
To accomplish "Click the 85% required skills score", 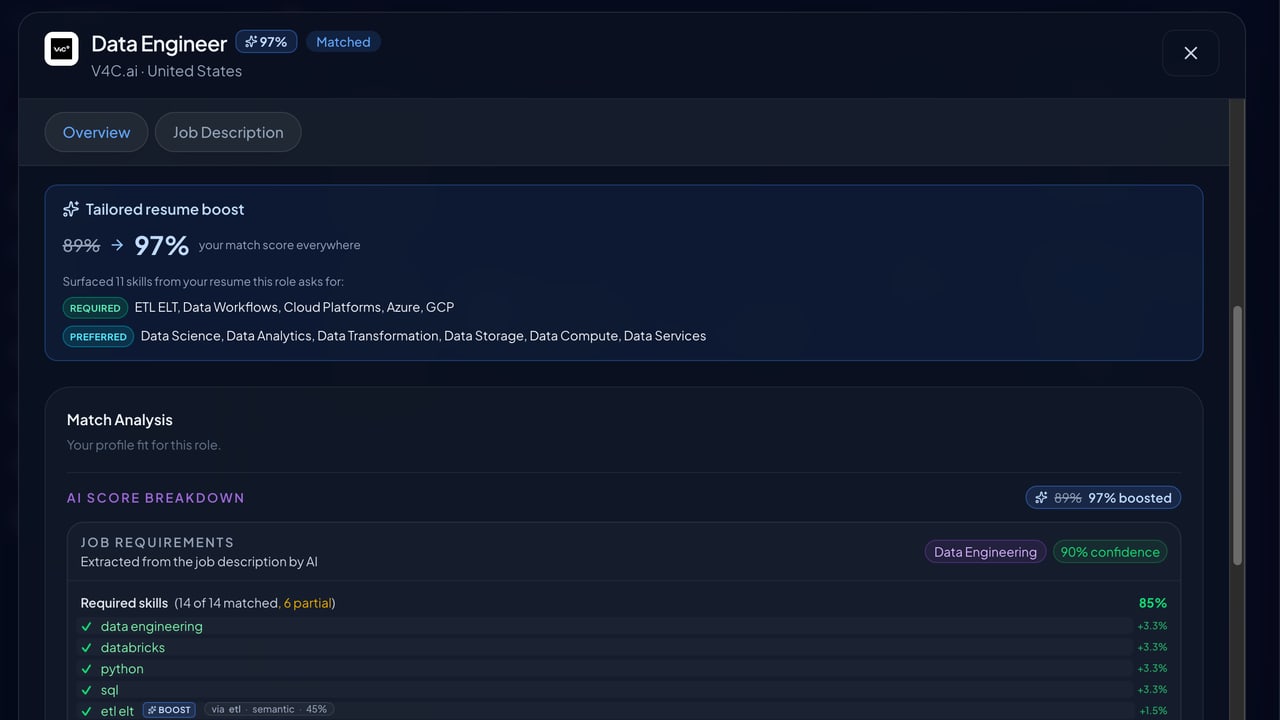I will pos(1153,603).
